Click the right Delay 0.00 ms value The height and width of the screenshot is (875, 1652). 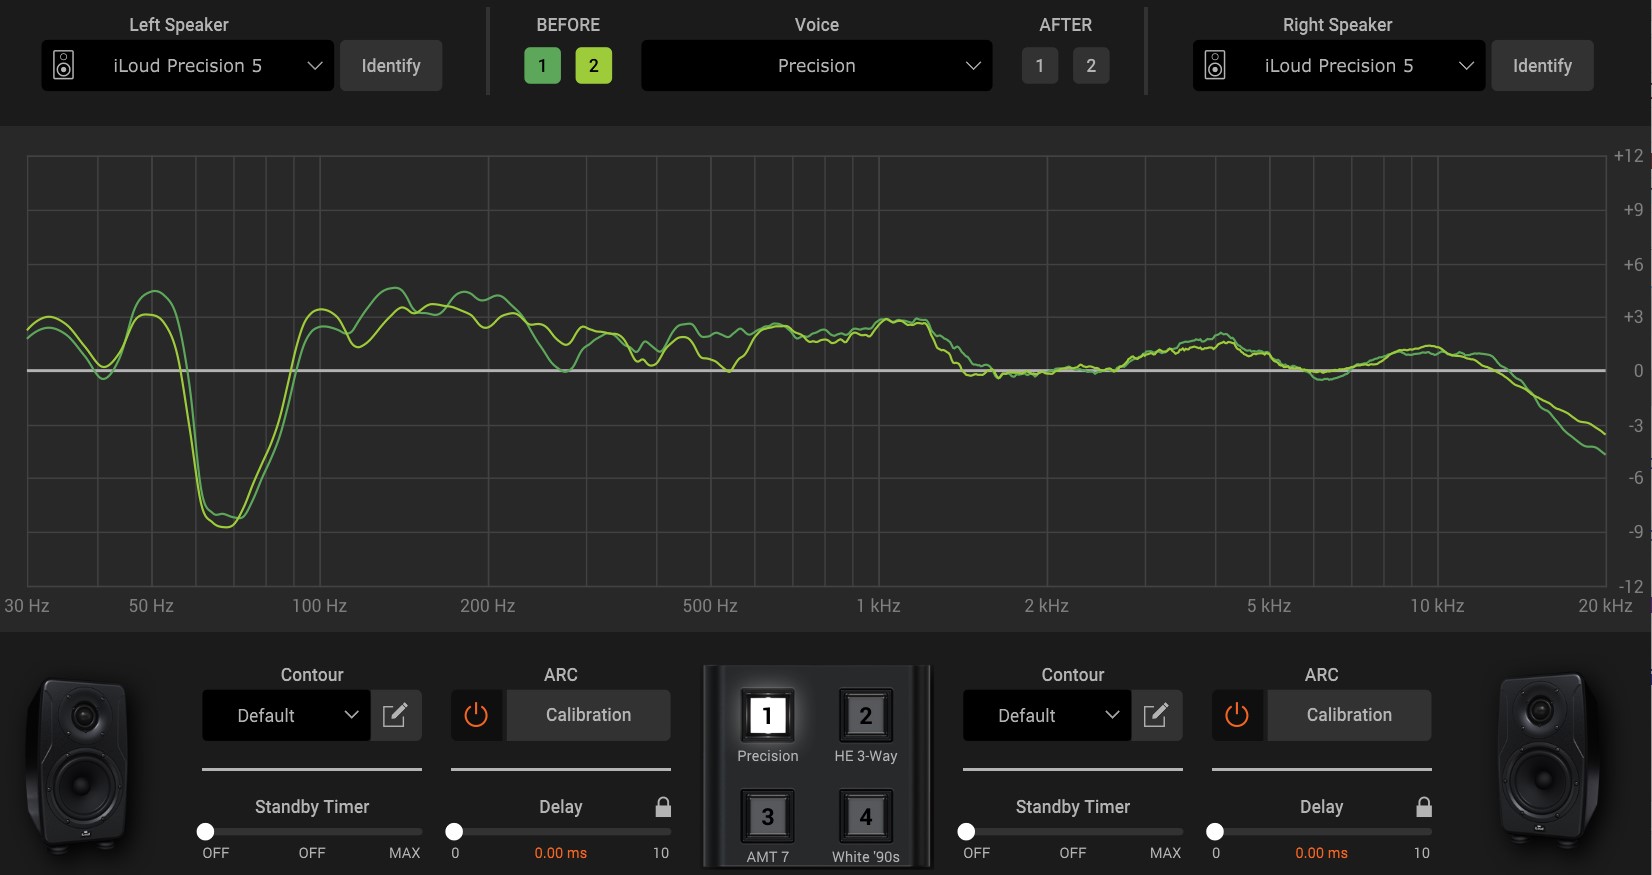[x=1322, y=853]
